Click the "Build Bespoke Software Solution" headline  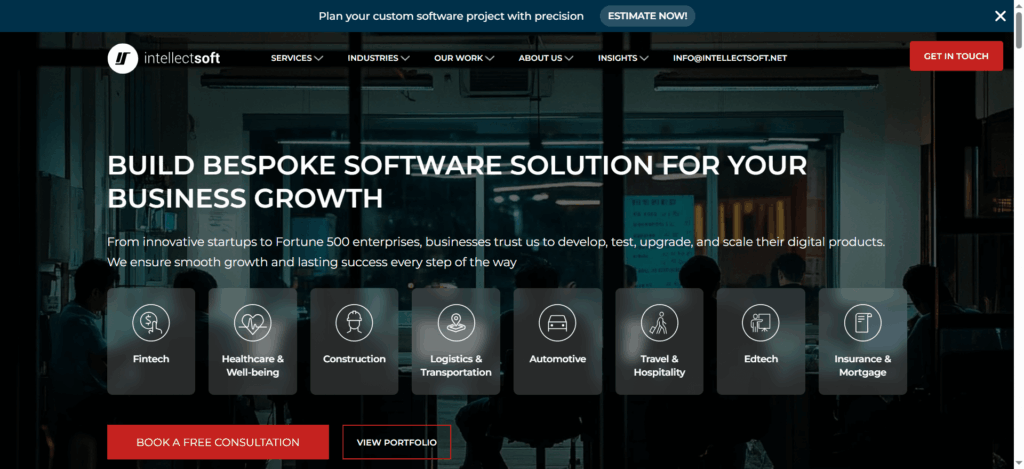pyautogui.click(x=457, y=182)
